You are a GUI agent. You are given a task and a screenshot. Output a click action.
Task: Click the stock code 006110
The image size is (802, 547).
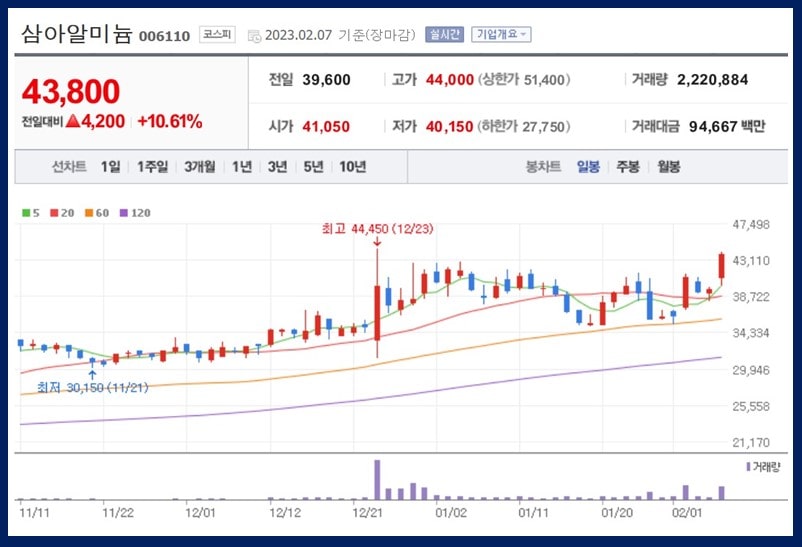164,36
